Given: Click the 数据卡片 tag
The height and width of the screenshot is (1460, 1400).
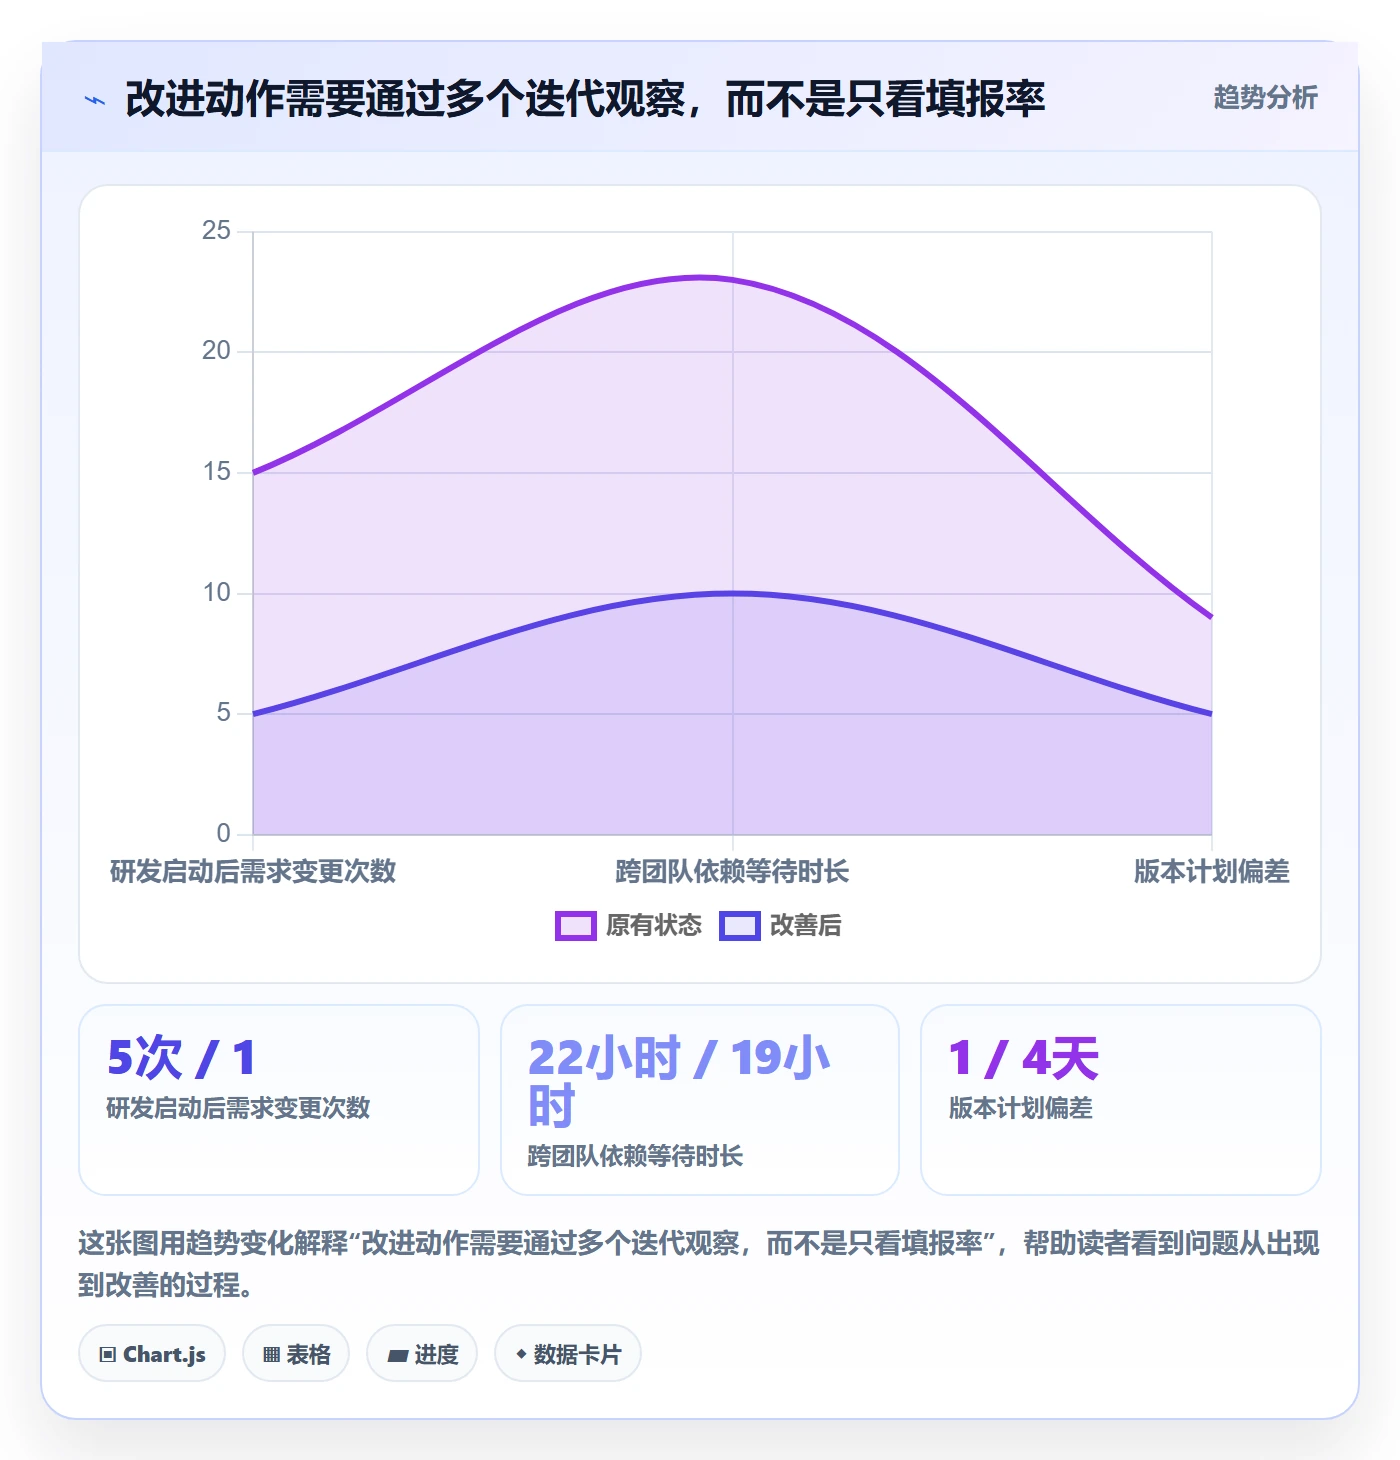Looking at the screenshot, I should click(x=568, y=1354).
